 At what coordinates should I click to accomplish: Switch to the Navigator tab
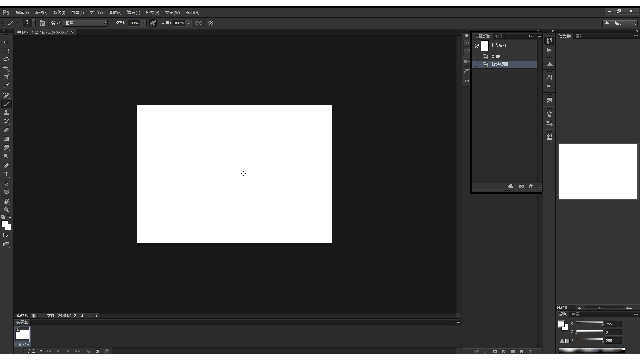click(x=565, y=36)
